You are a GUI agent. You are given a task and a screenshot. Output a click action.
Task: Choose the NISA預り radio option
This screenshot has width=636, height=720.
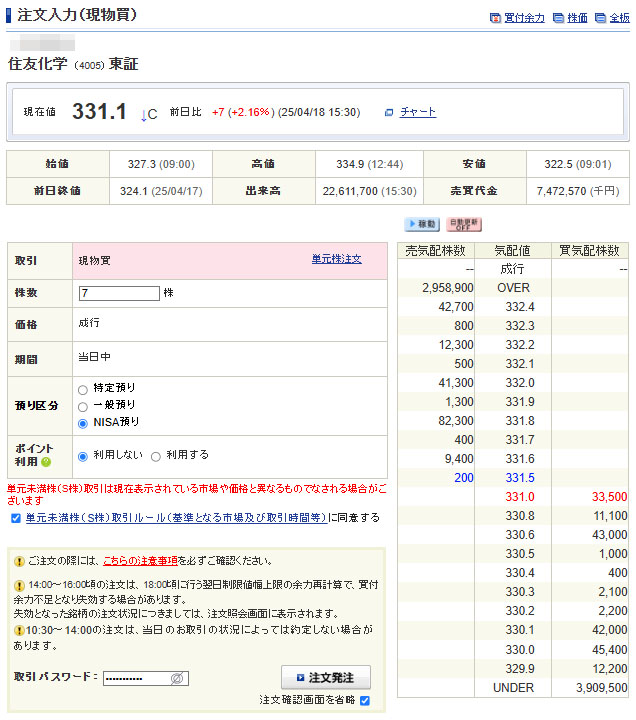(82, 423)
